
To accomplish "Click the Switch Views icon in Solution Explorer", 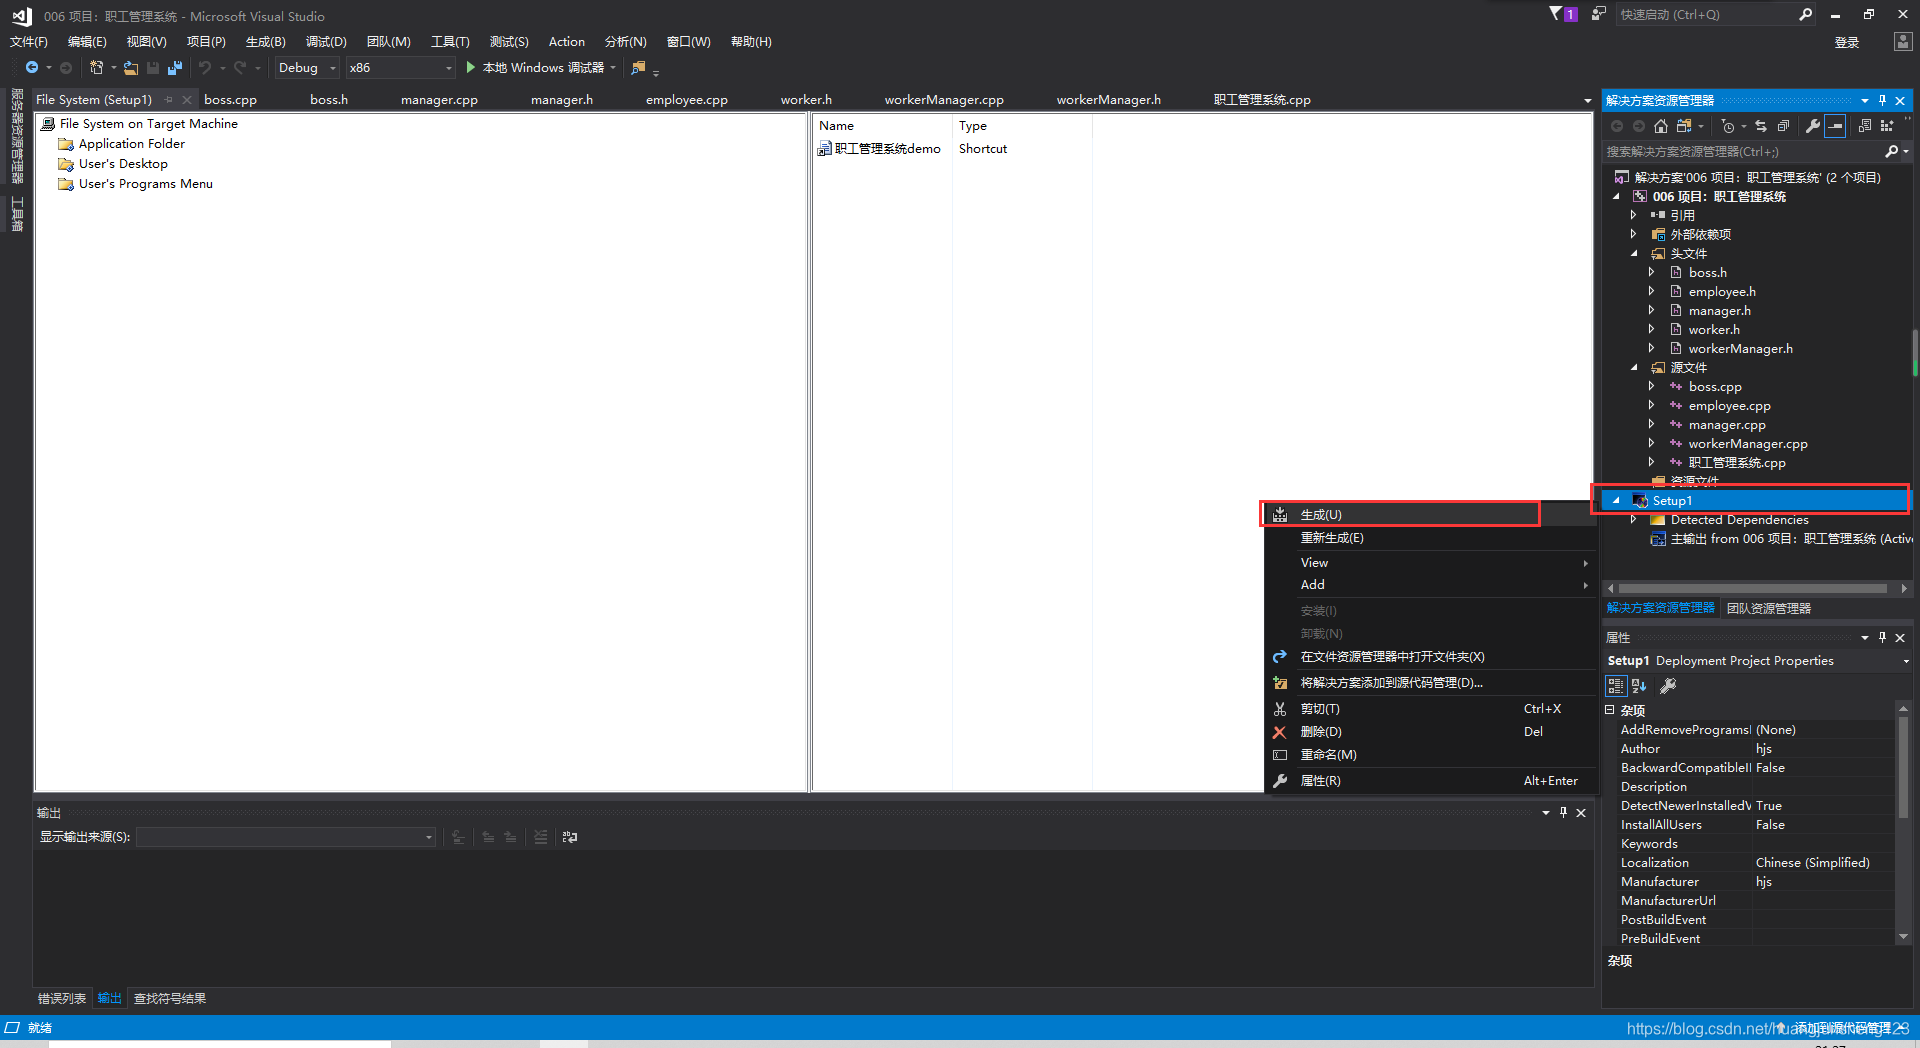I will tap(1684, 126).
